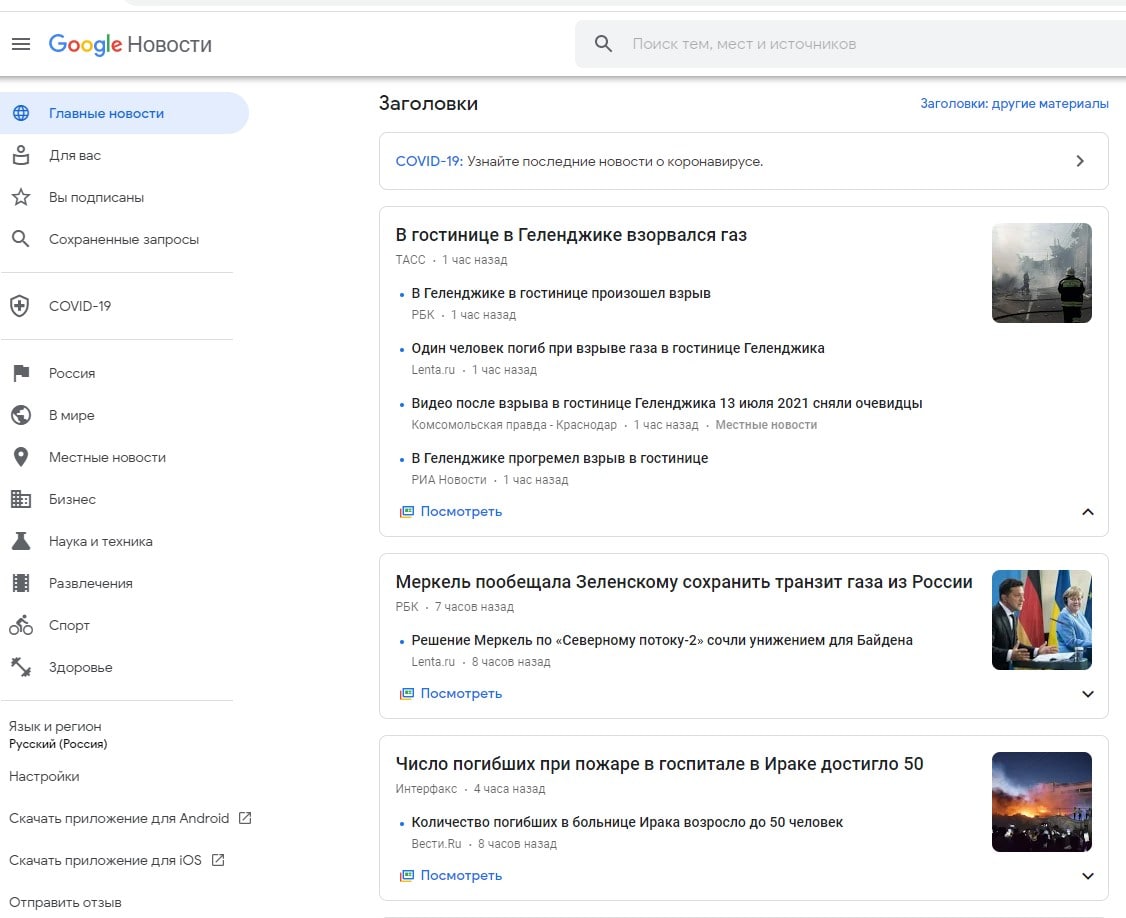Click external link icon next to iOS app
Image resolution: width=1126 pixels, height=918 pixels.
[218, 860]
